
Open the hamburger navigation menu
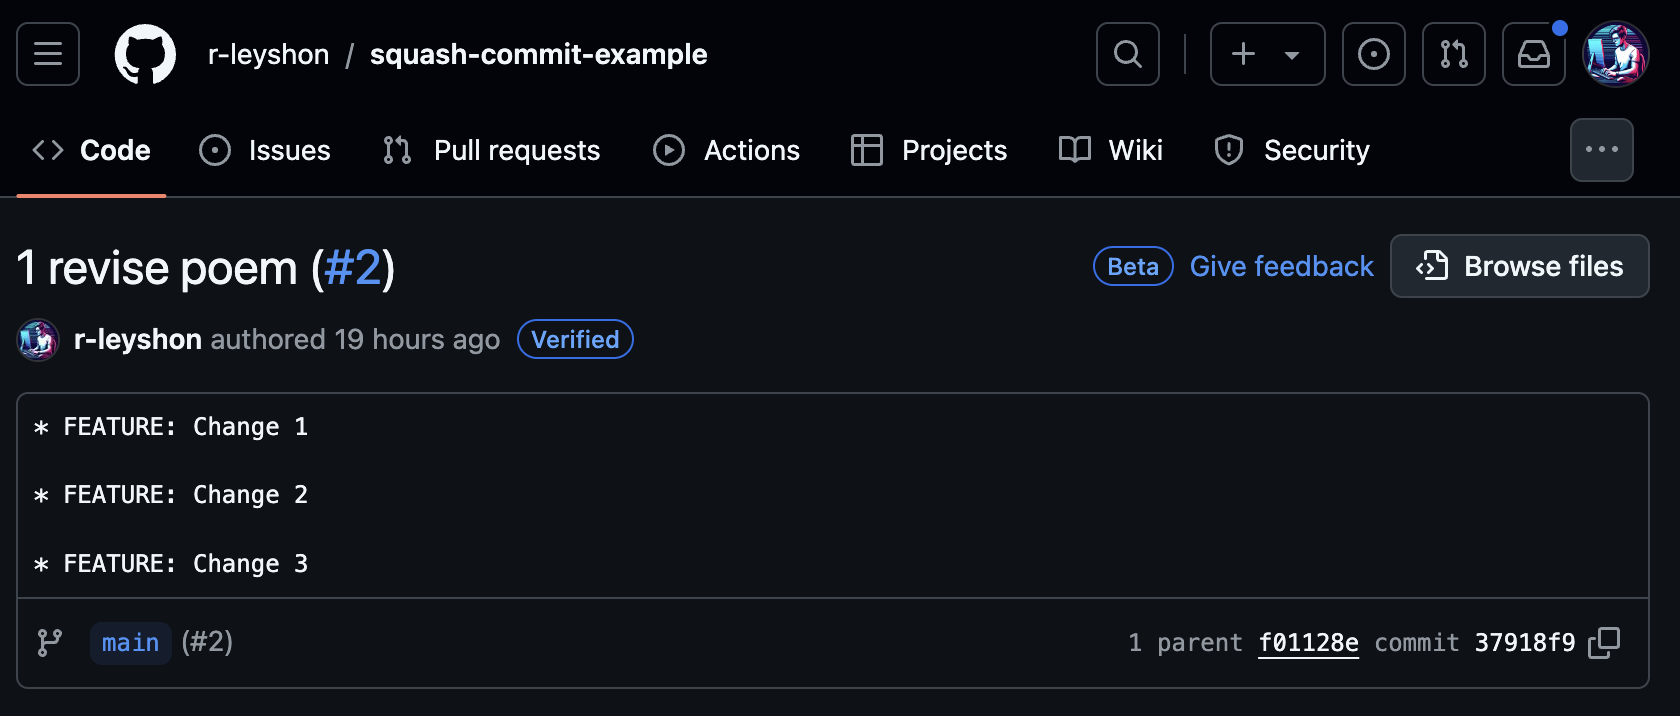click(x=48, y=54)
